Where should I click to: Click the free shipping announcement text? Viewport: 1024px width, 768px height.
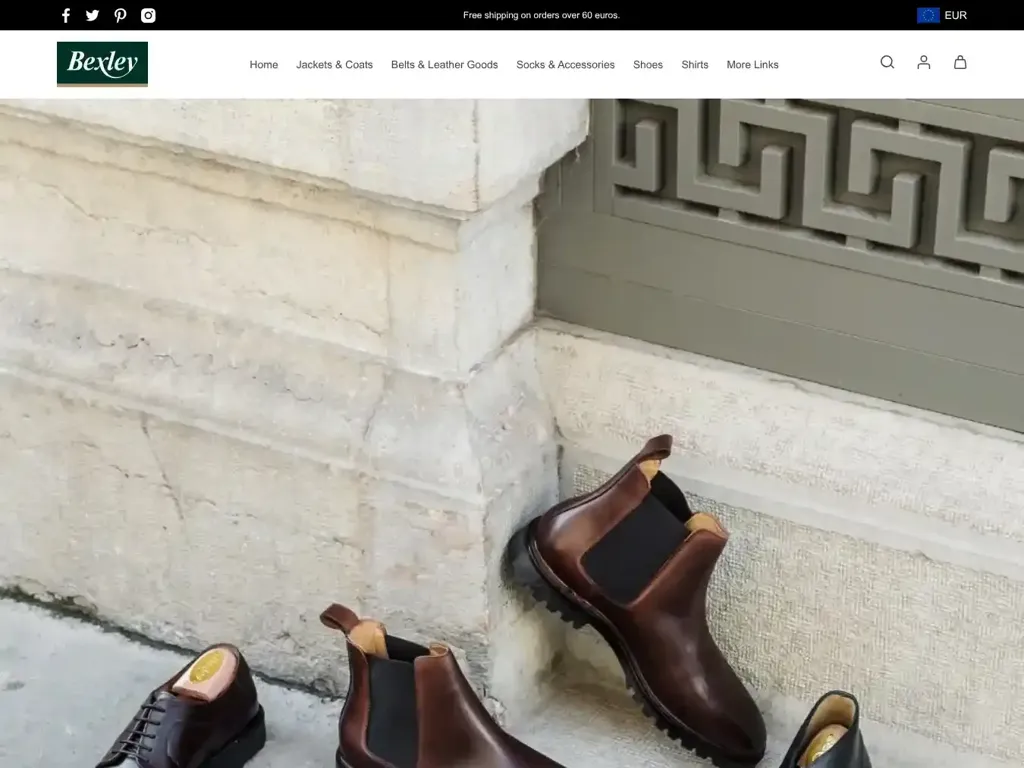pos(541,15)
